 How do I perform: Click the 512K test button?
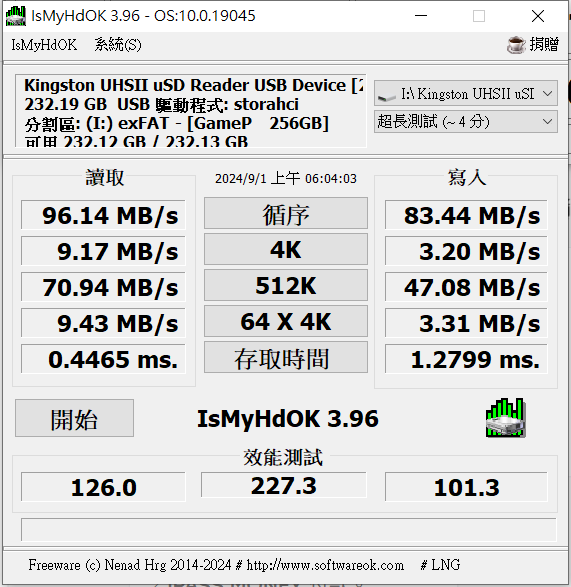(x=286, y=286)
